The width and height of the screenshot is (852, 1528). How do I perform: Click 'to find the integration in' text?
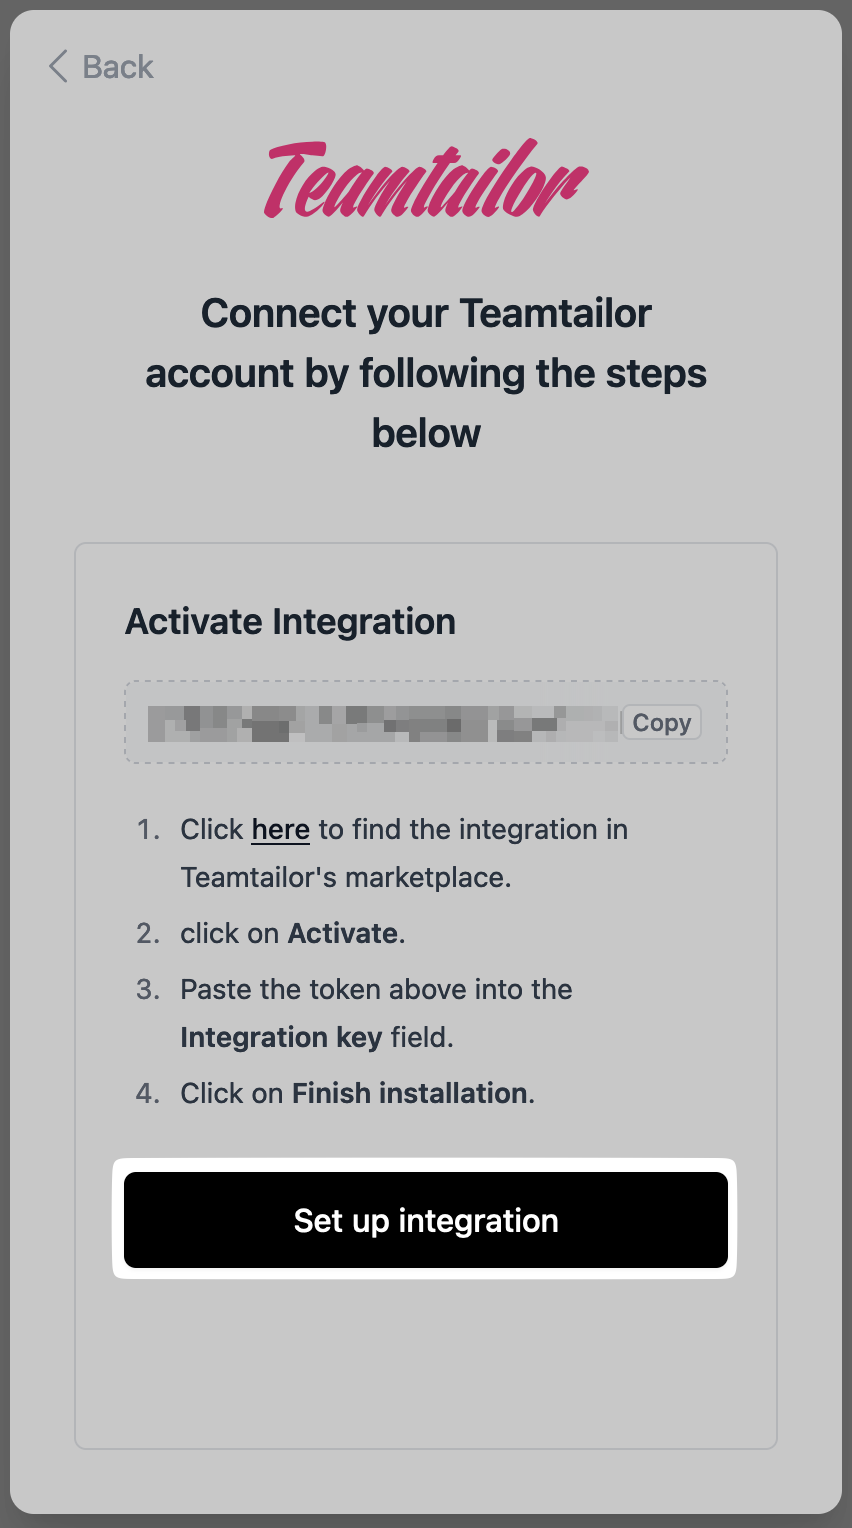(473, 830)
